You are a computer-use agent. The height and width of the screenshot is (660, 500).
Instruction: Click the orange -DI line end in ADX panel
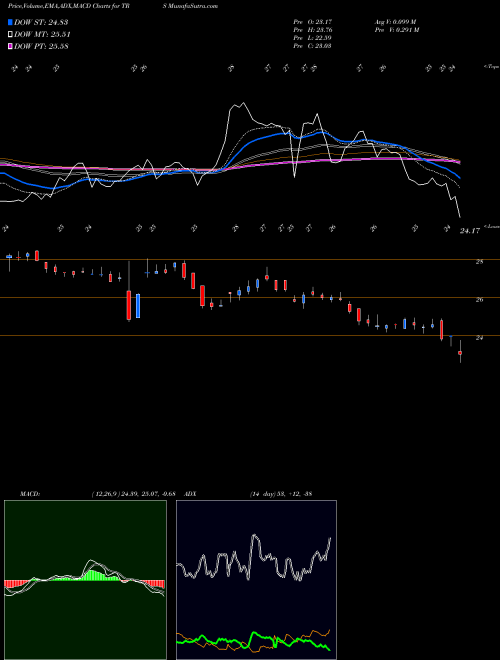click(329, 630)
